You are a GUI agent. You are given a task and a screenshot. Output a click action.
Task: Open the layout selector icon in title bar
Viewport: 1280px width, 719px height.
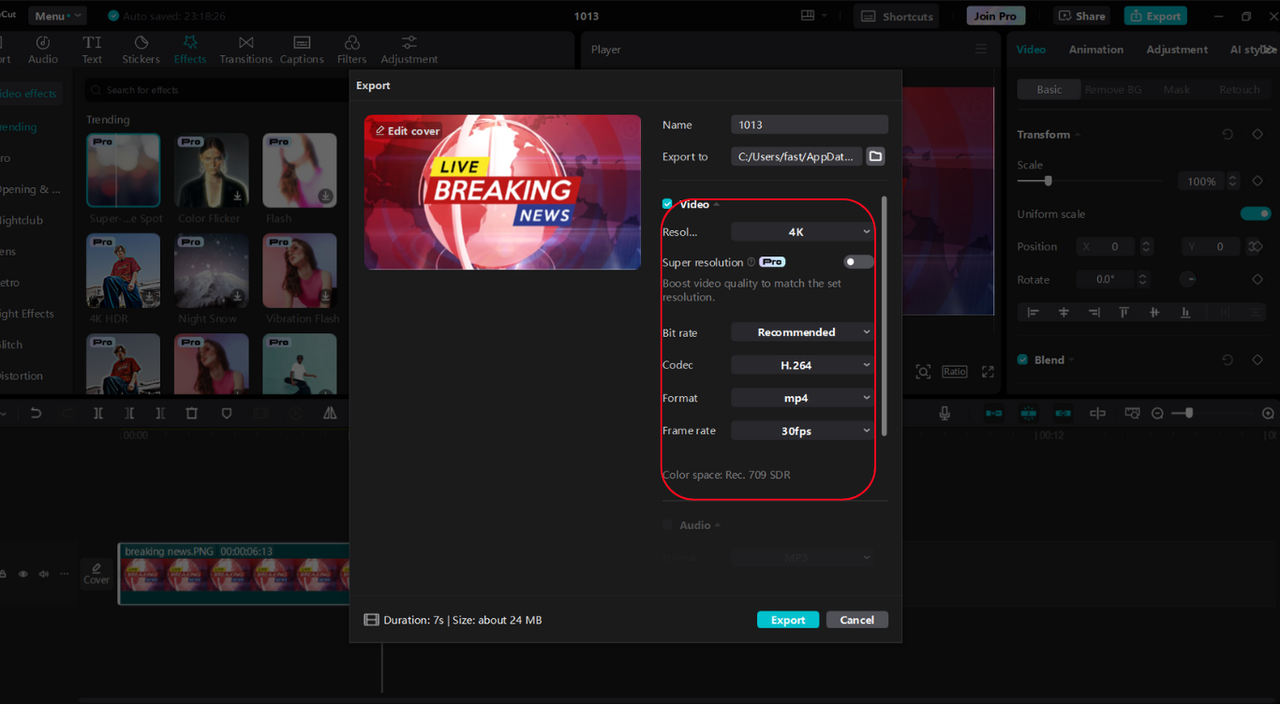813,16
